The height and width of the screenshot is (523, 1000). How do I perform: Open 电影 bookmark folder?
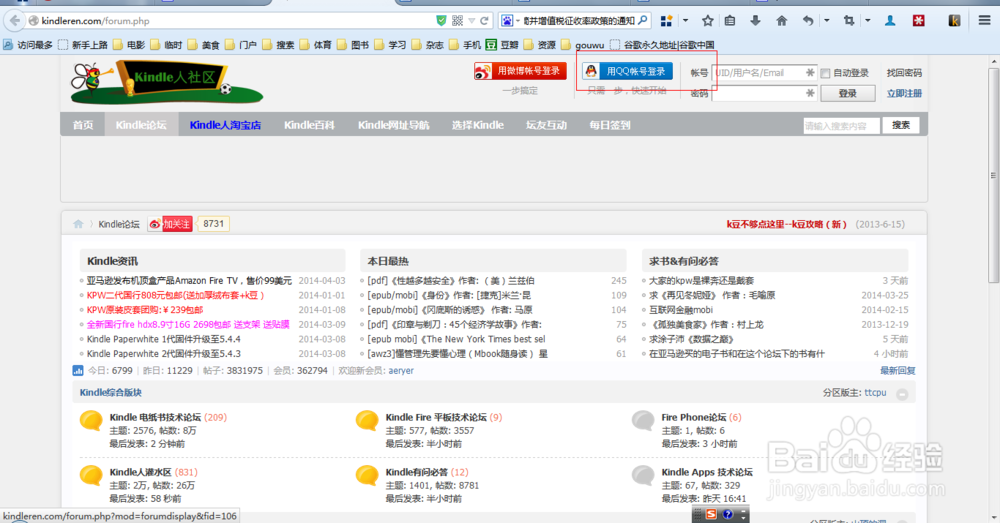(x=129, y=45)
